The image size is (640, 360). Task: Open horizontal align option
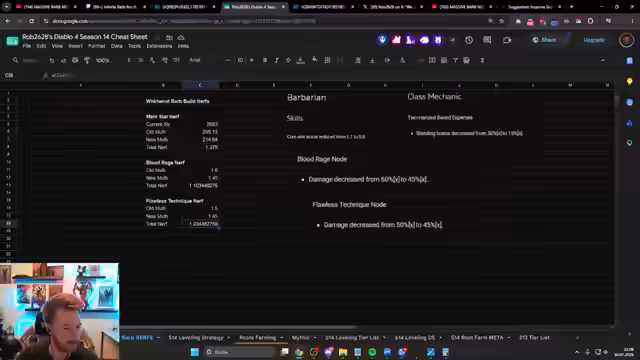358,60
